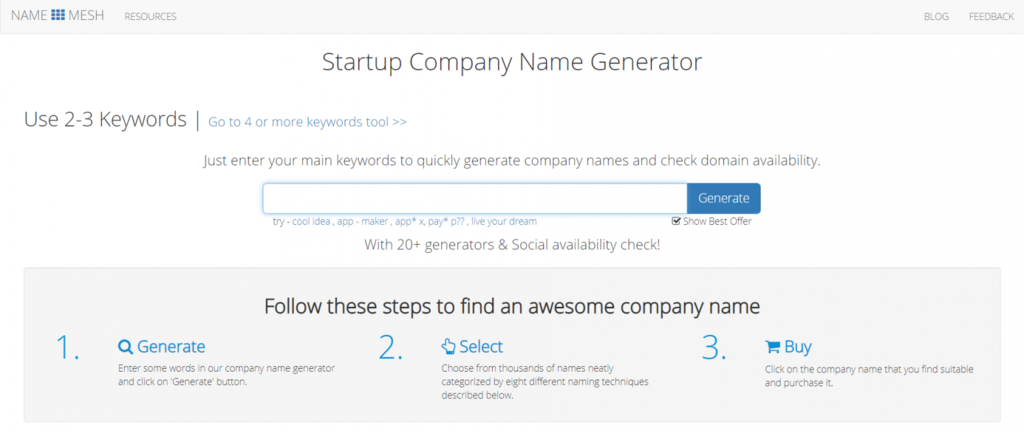Click the Generate step heading text

point(171,347)
